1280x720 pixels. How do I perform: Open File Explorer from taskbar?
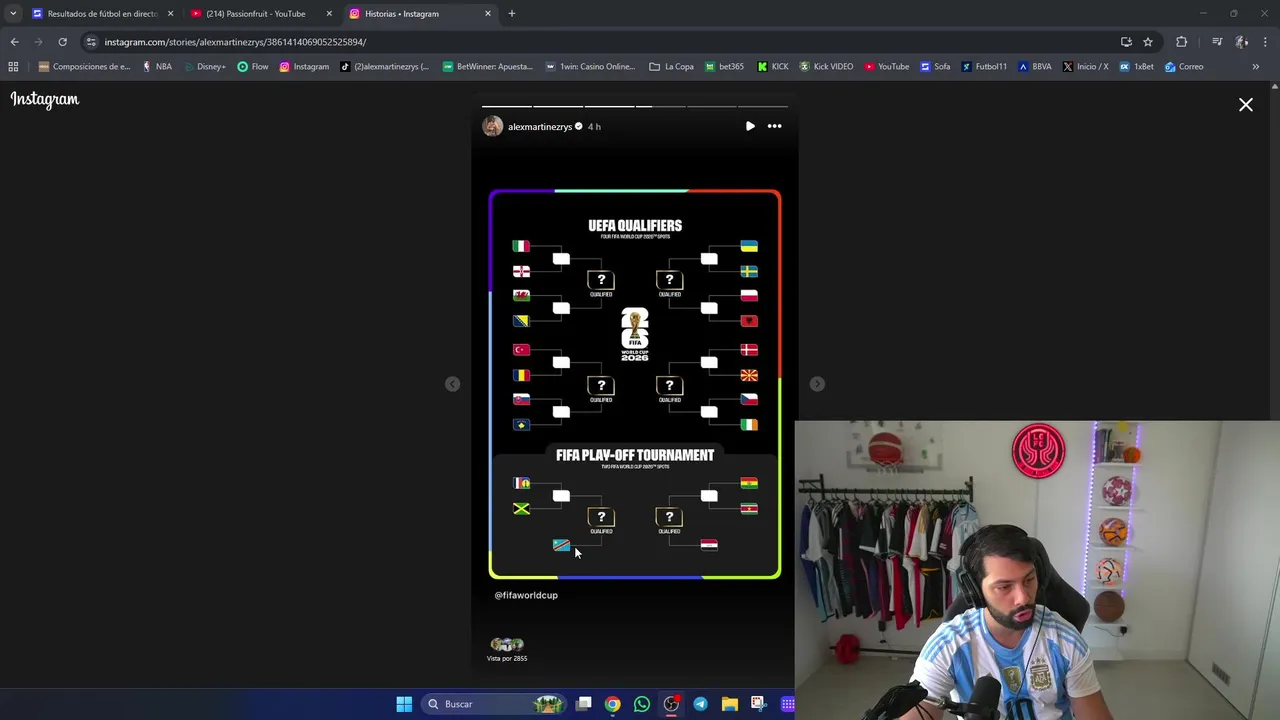tap(729, 704)
